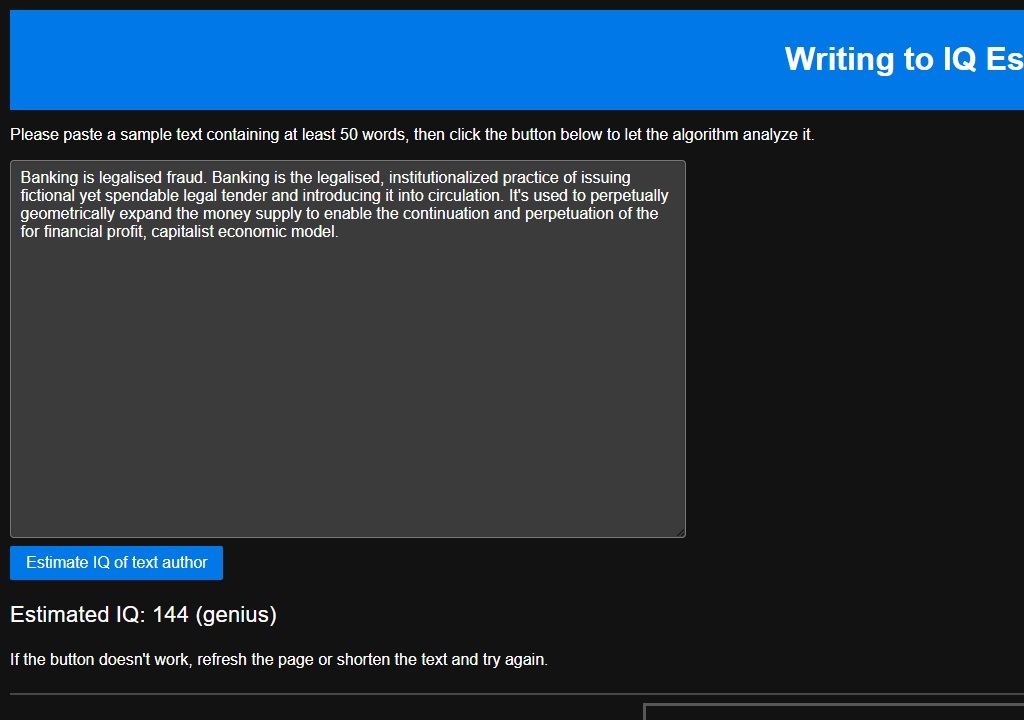
Task: Grab the textarea resize handle corner
Action: [x=680, y=532]
